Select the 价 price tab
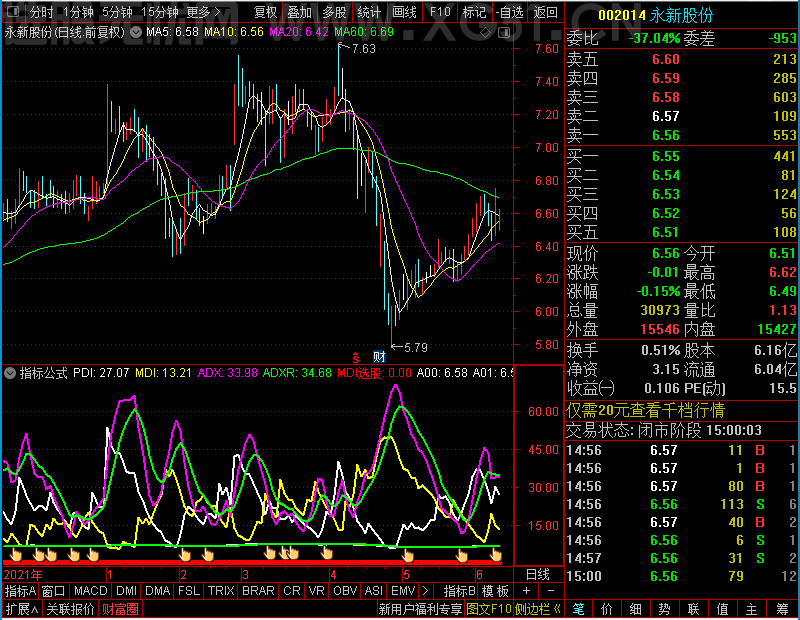Screen dimensions: 800x620 607,609
